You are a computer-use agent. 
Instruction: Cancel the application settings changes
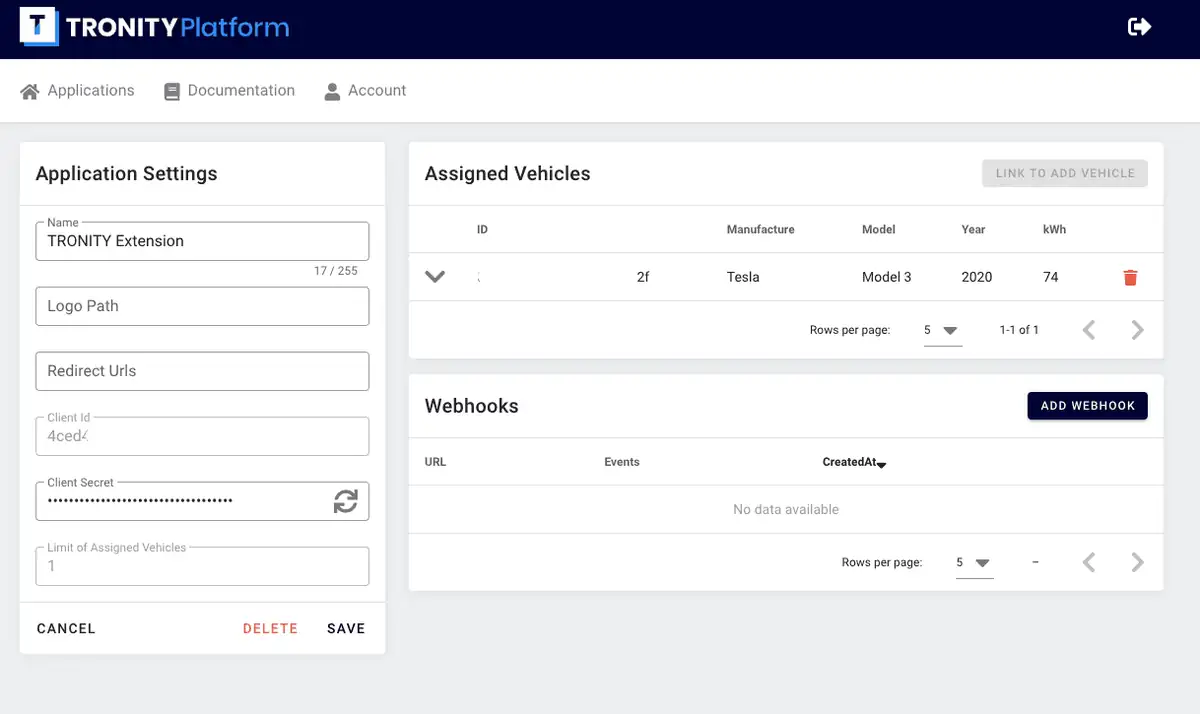pyautogui.click(x=66, y=629)
